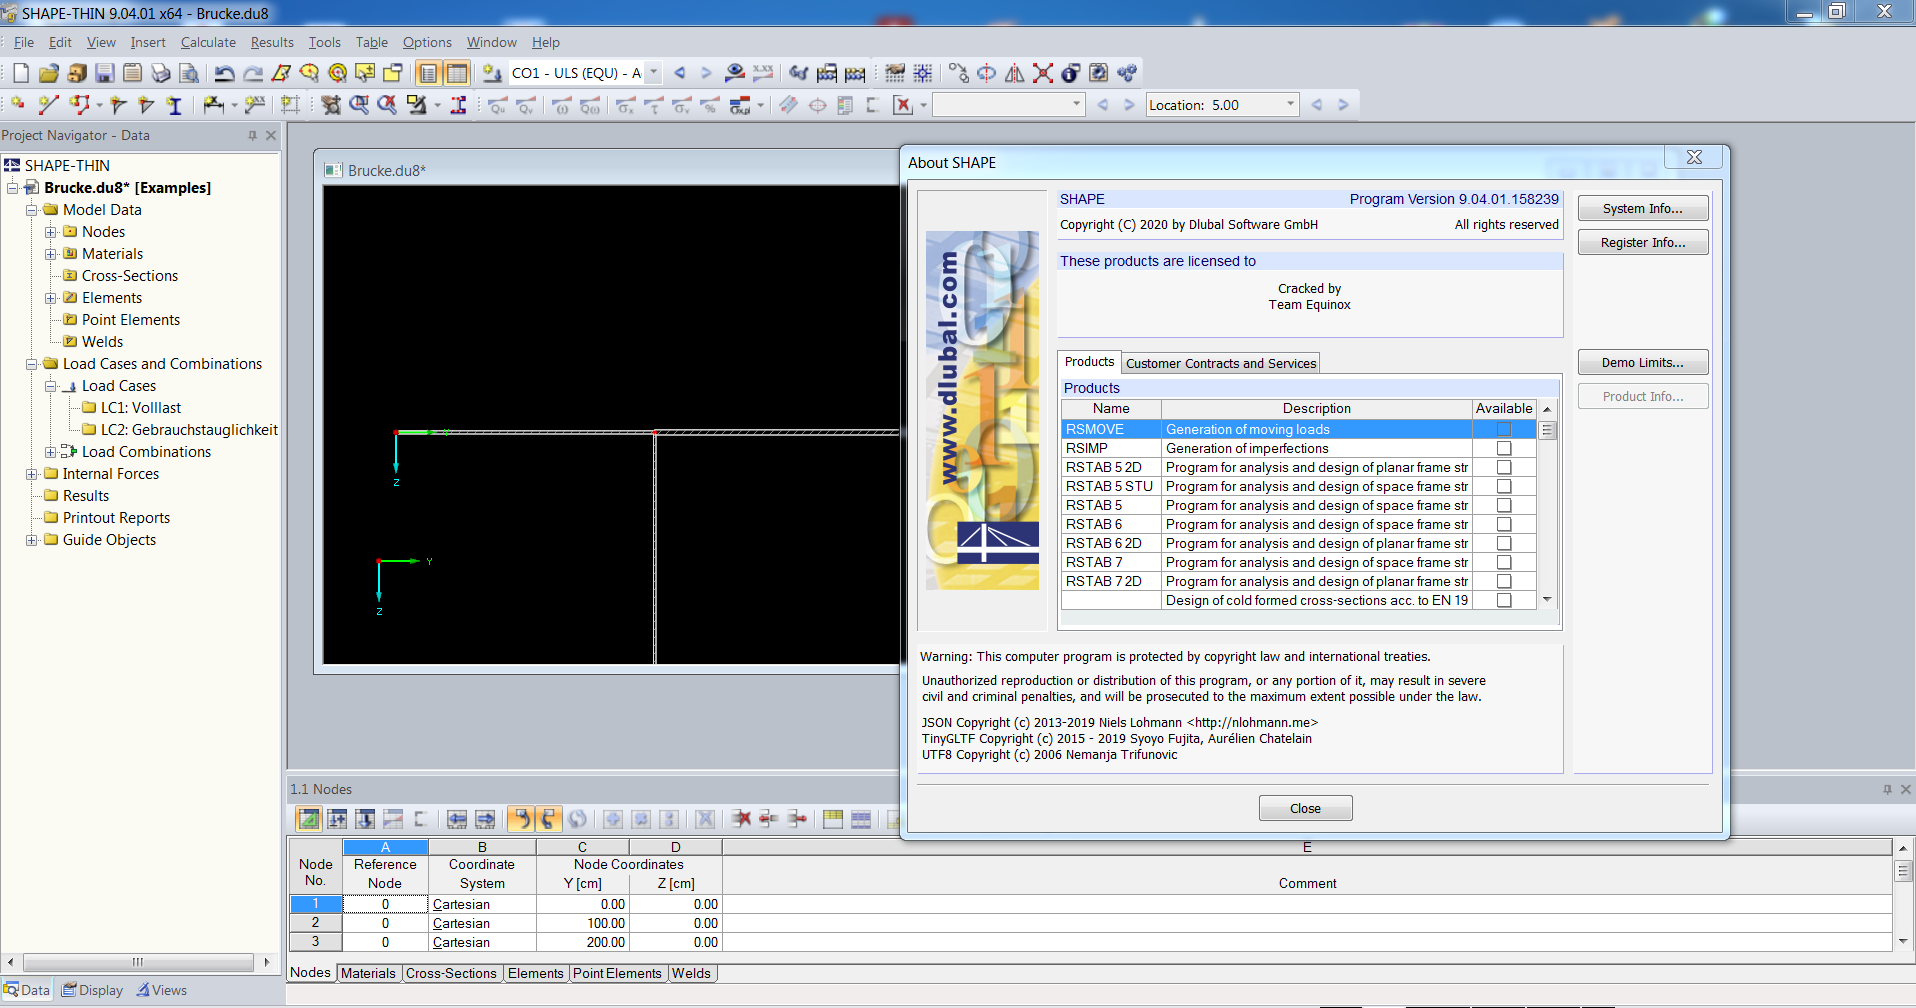Select the I-section element tool icon
Screen dimensions: 1916x1008
point(174,105)
